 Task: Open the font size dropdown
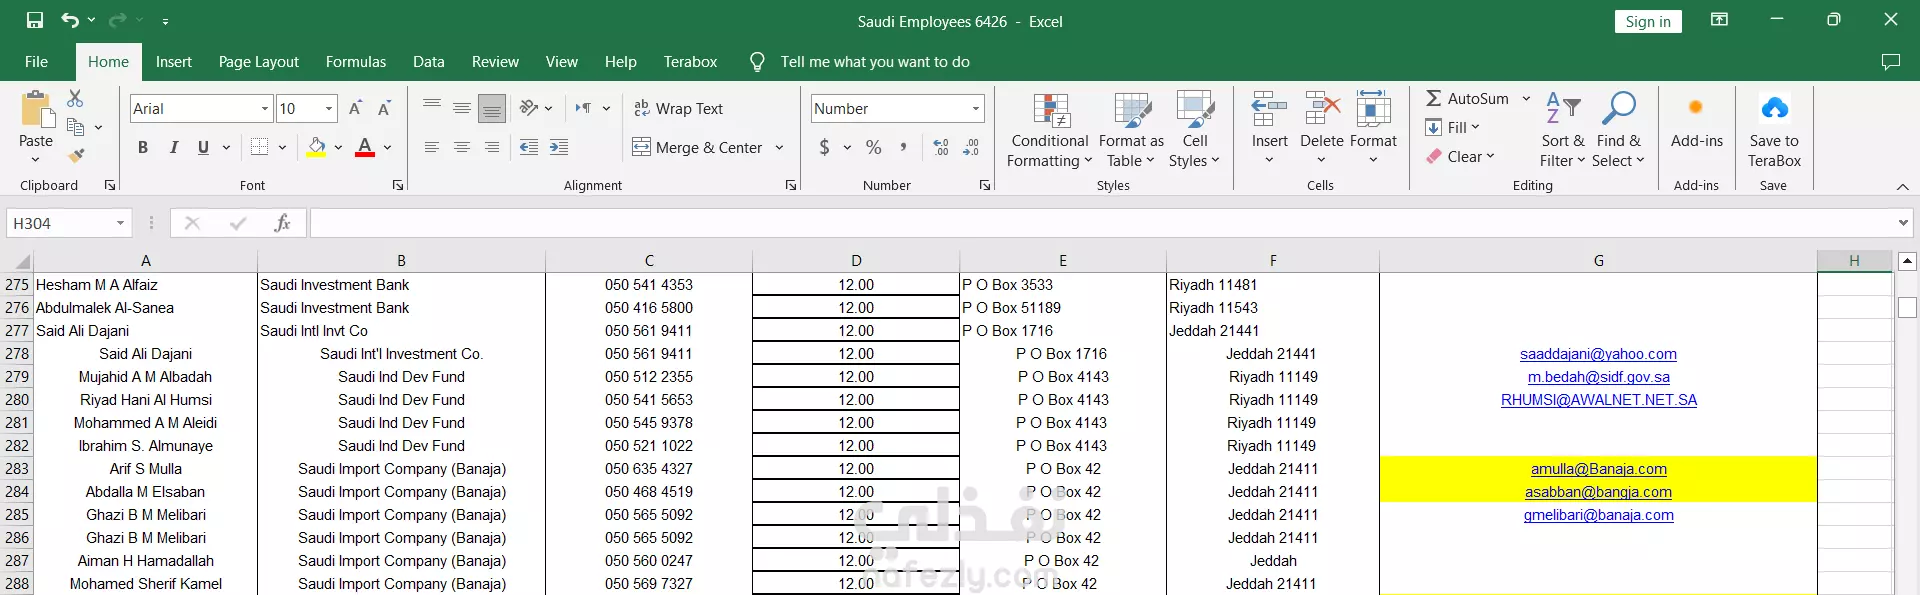click(x=329, y=108)
